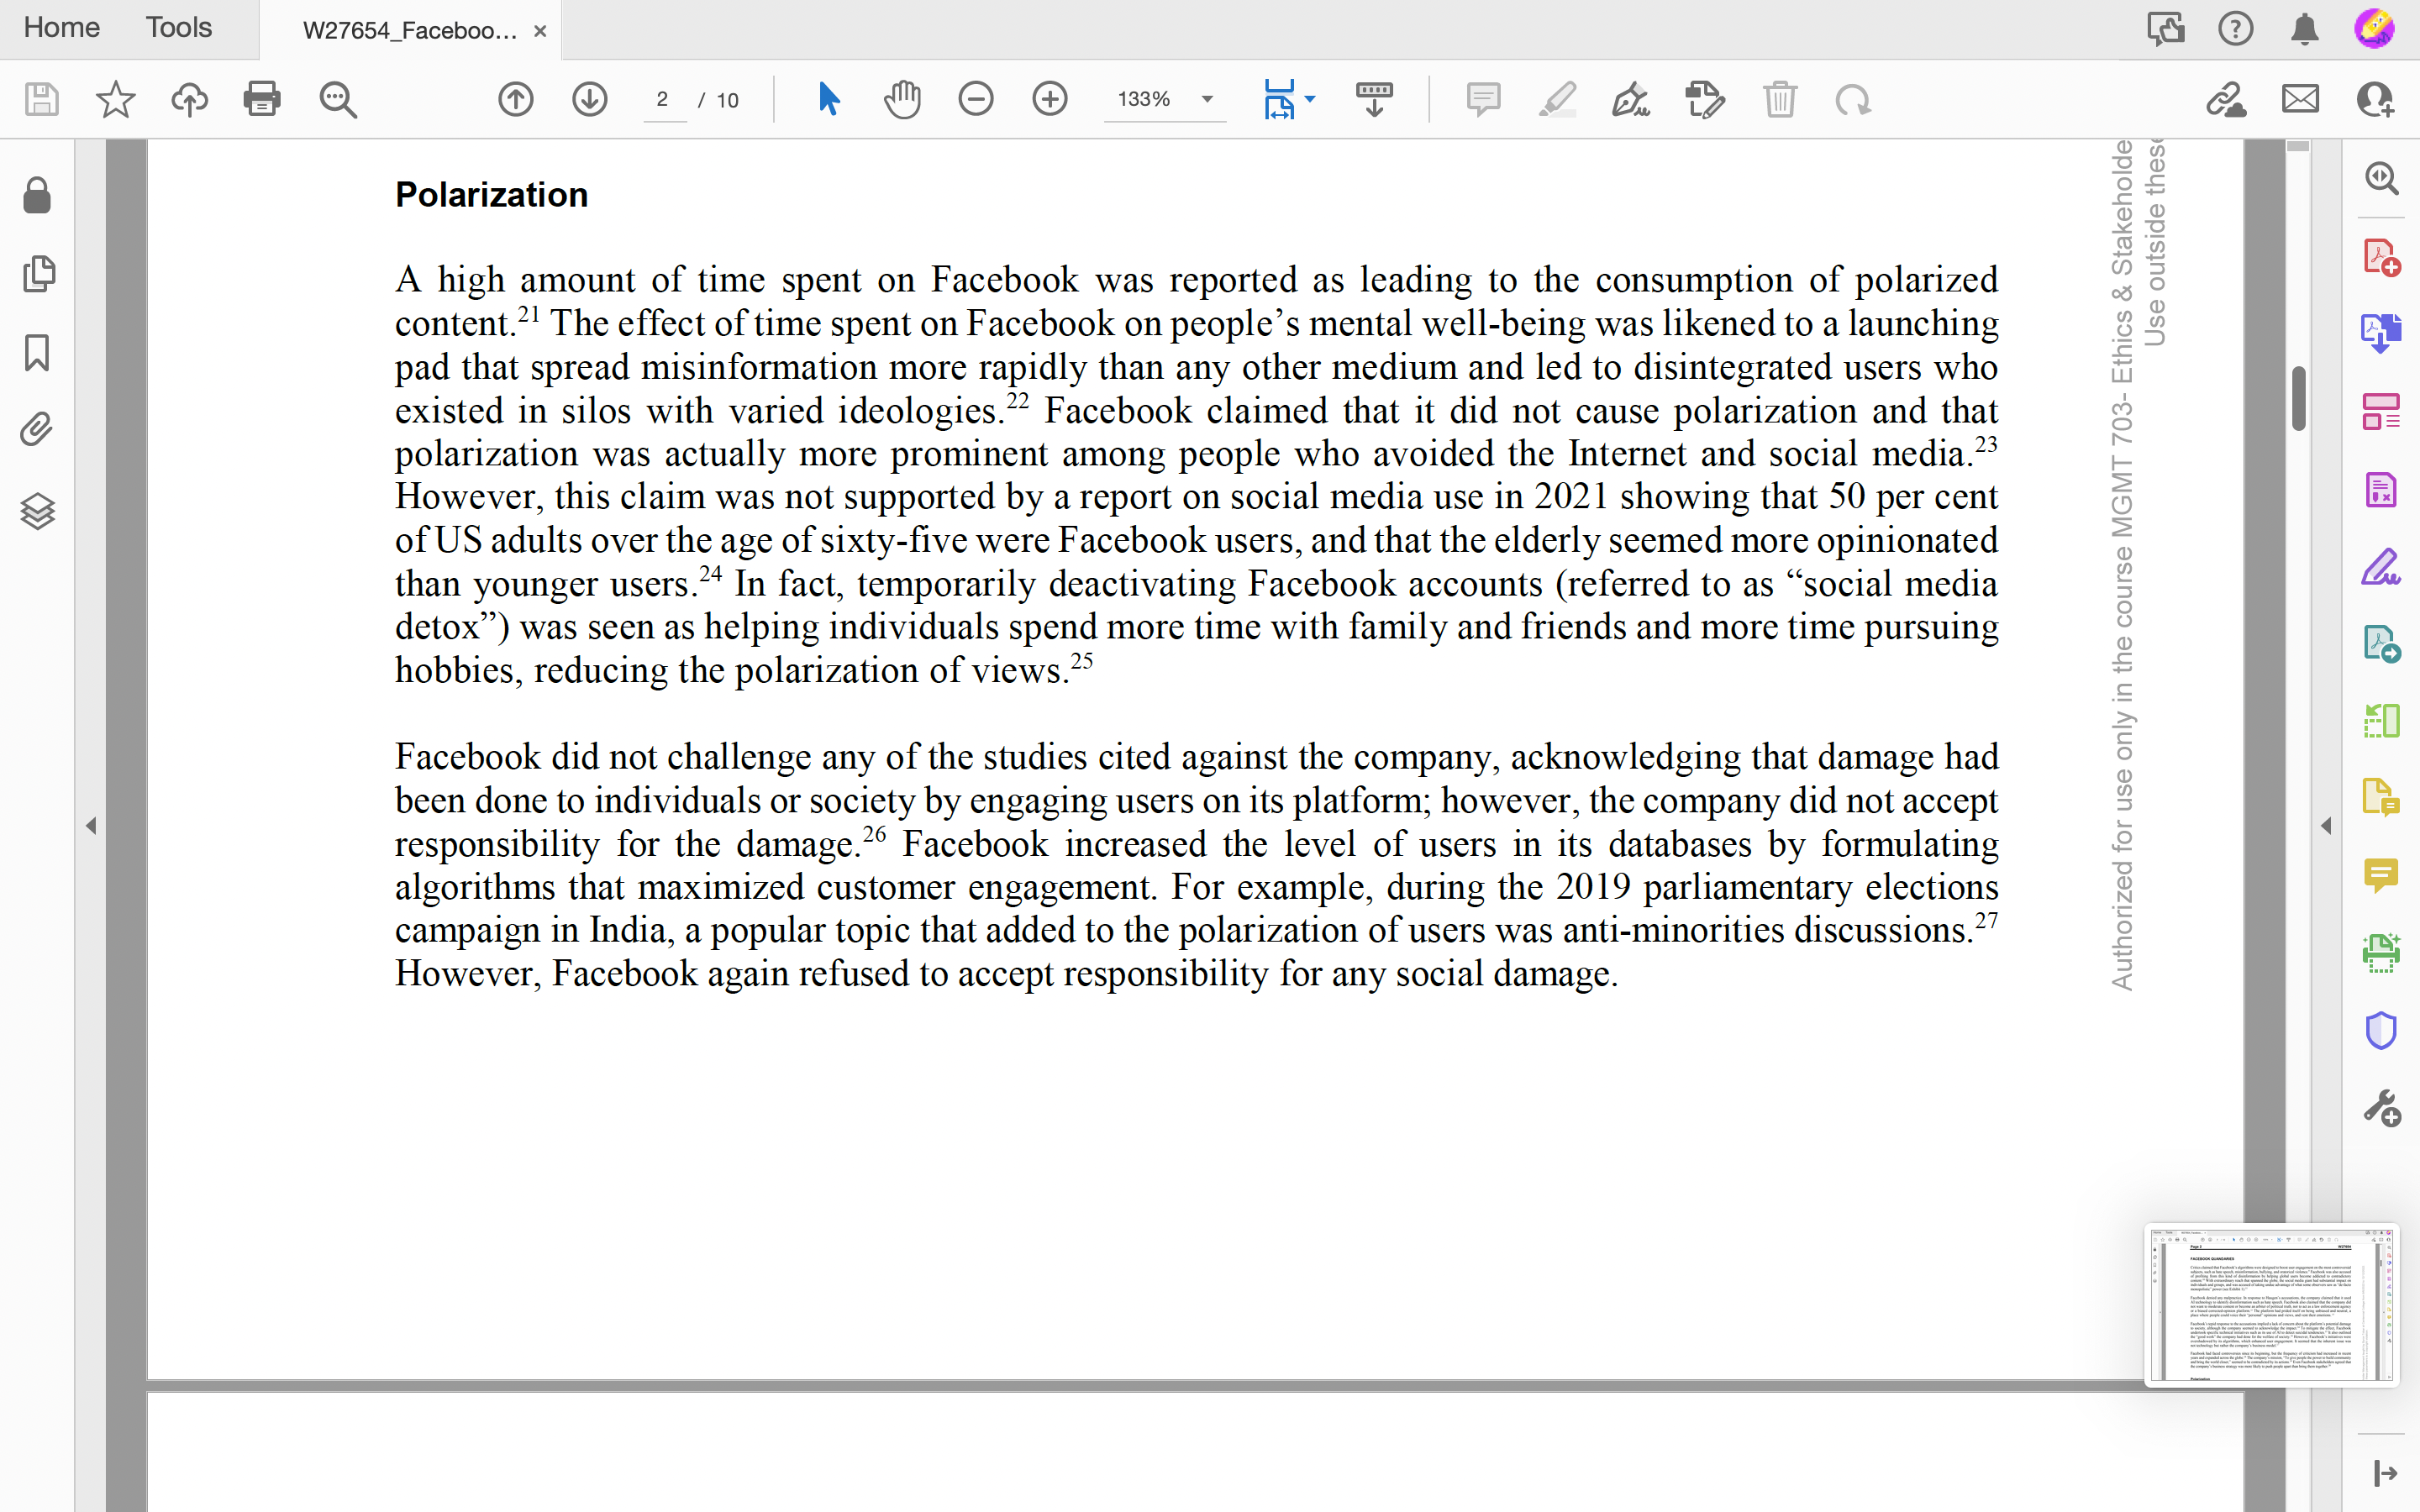Add the document to favorites star
Image resolution: width=2420 pixels, height=1512 pixels.
[116, 99]
